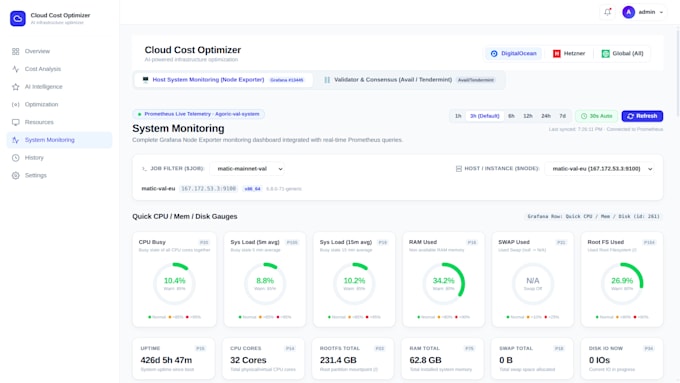Select the 1h time range
The height and width of the screenshot is (383, 680).
click(x=458, y=116)
